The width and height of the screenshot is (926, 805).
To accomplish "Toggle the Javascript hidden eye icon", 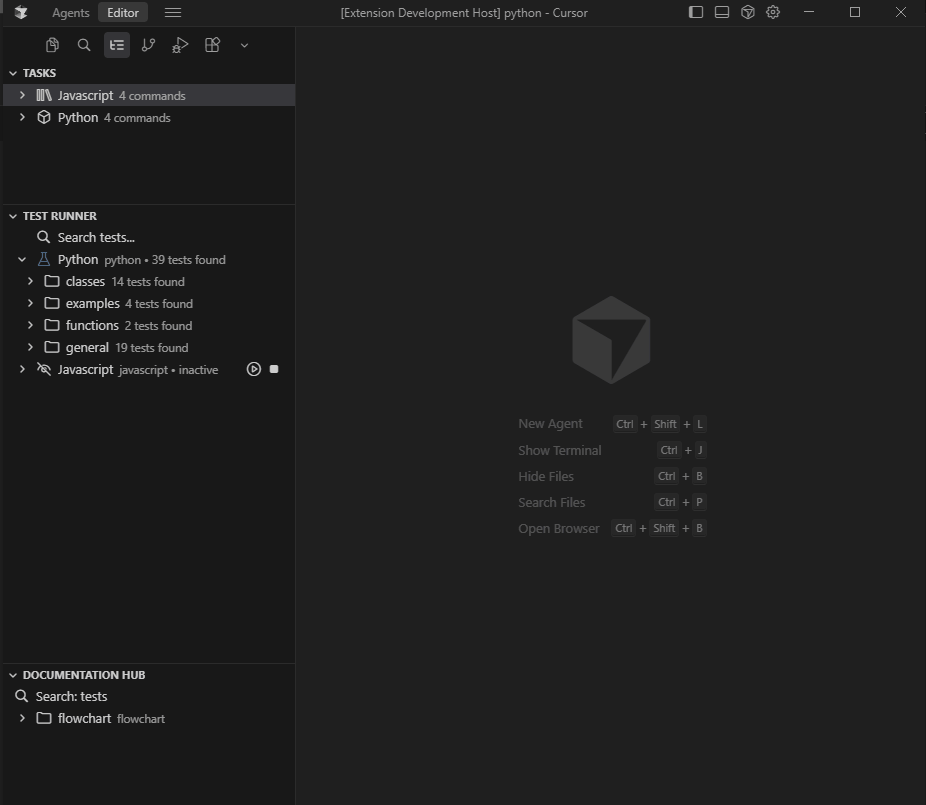I will pos(44,369).
